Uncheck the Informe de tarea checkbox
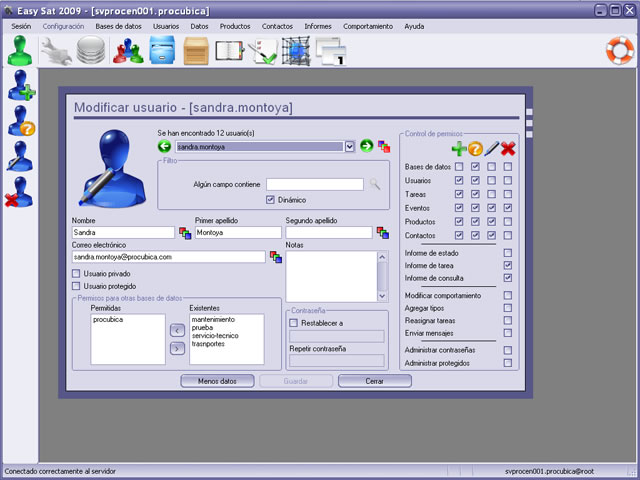 tap(508, 265)
